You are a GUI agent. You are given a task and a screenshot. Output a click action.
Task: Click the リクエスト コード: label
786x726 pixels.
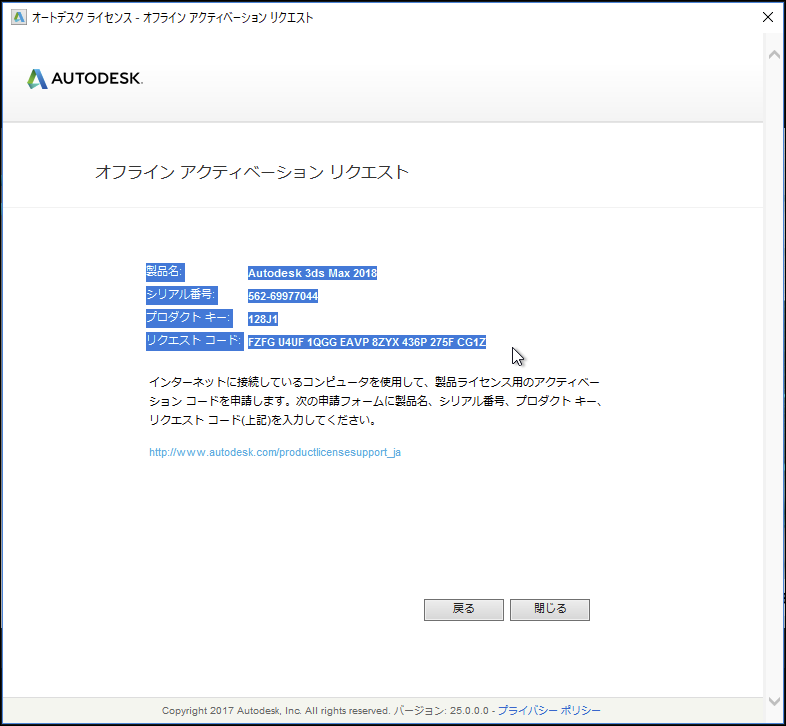[x=194, y=341]
